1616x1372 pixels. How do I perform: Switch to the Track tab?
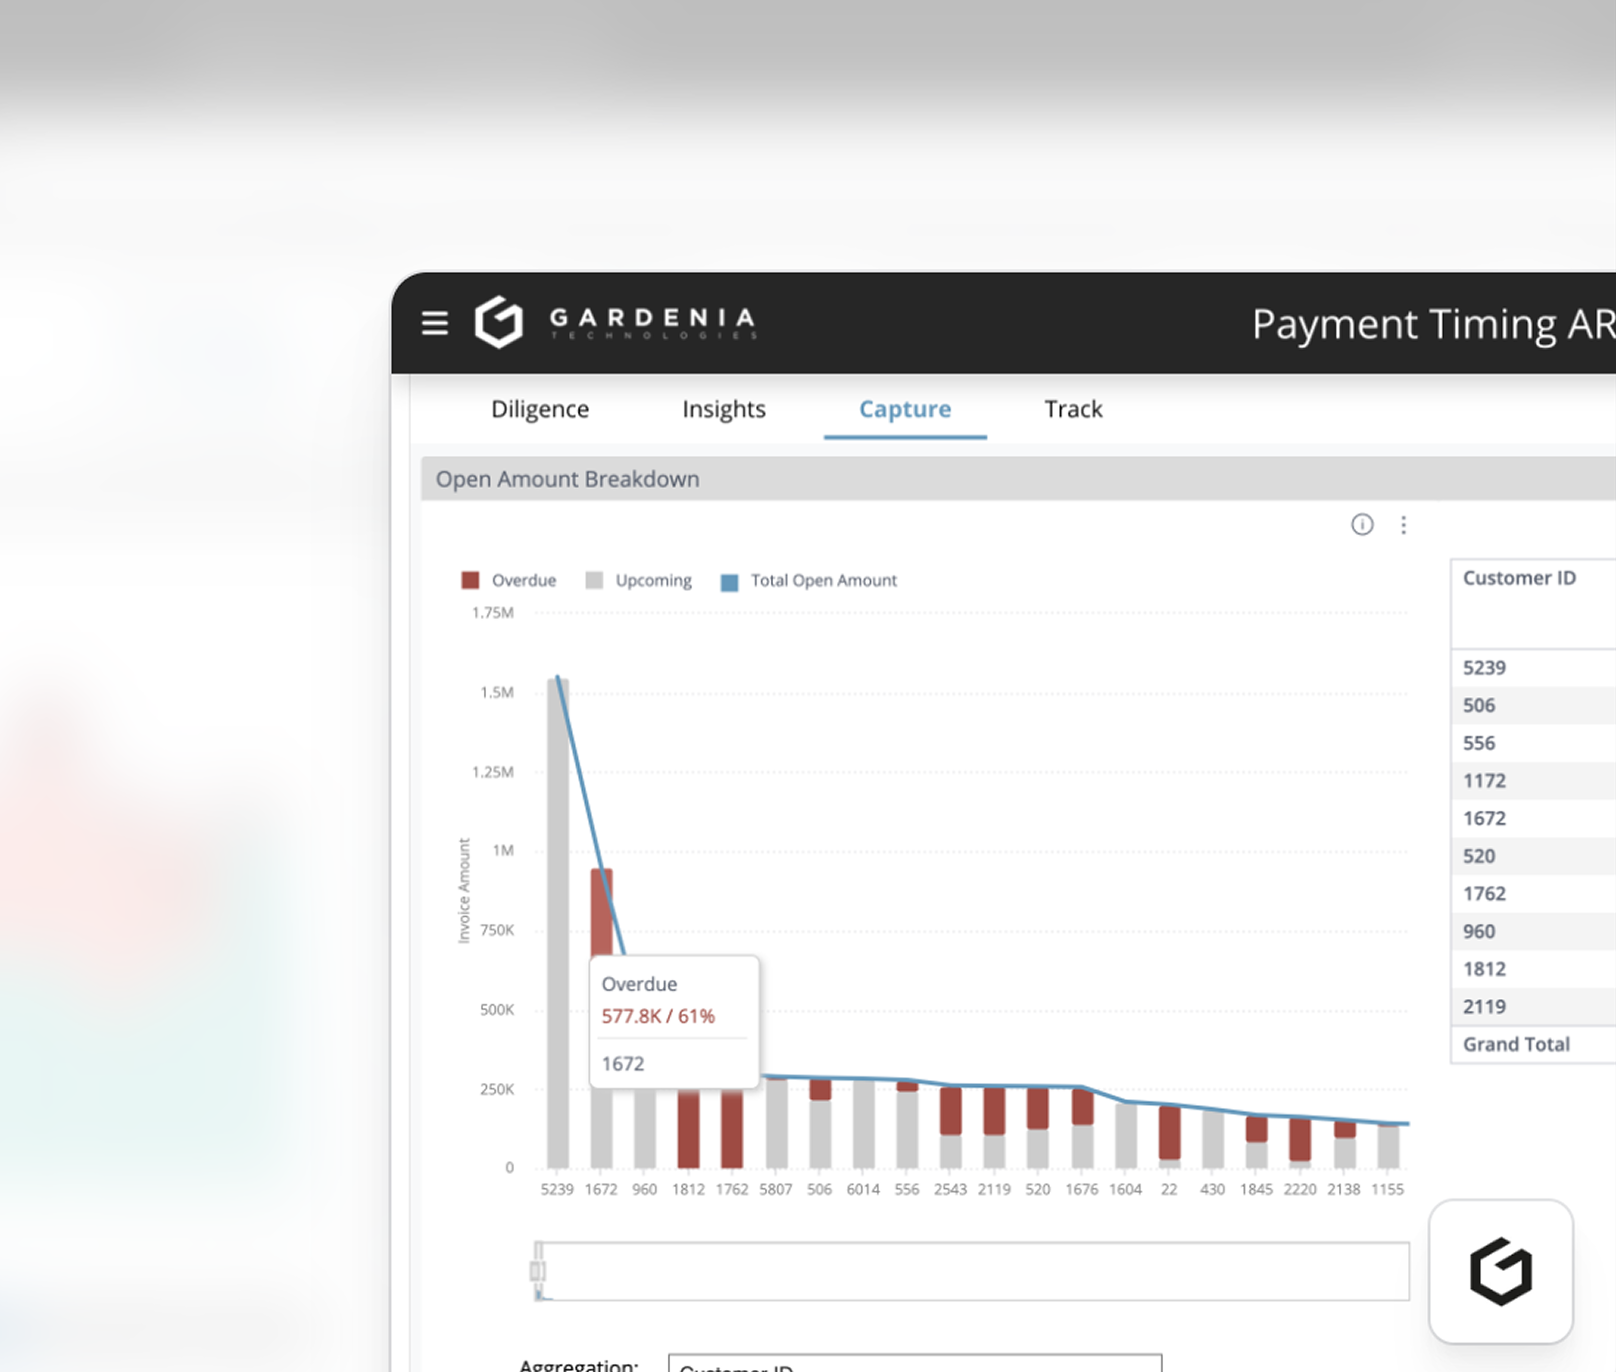point(1073,409)
